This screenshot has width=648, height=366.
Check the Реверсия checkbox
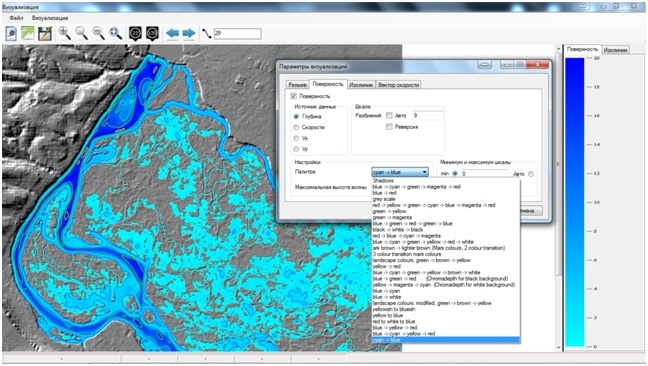[x=389, y=127]
